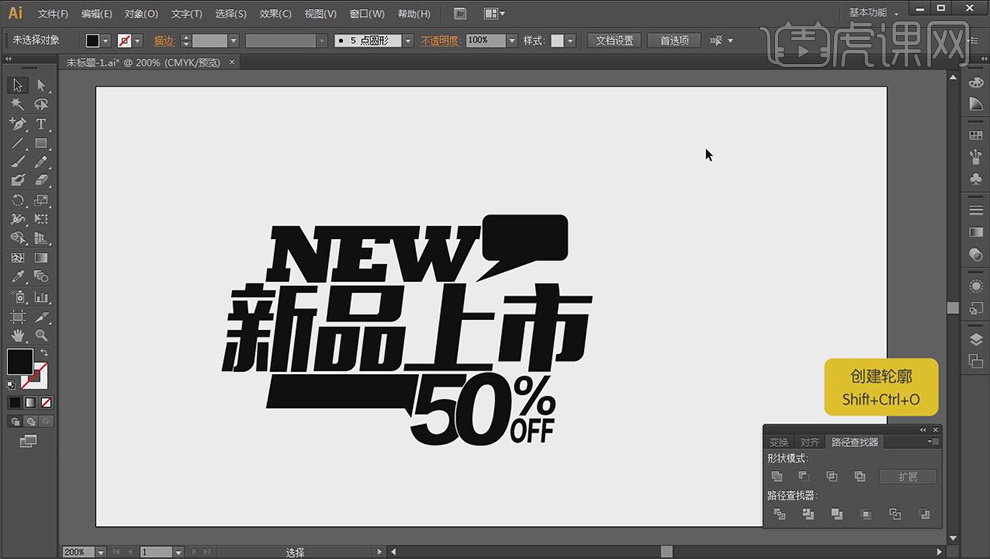
Task: Open the 效果(C) menu
Action: 275,14
